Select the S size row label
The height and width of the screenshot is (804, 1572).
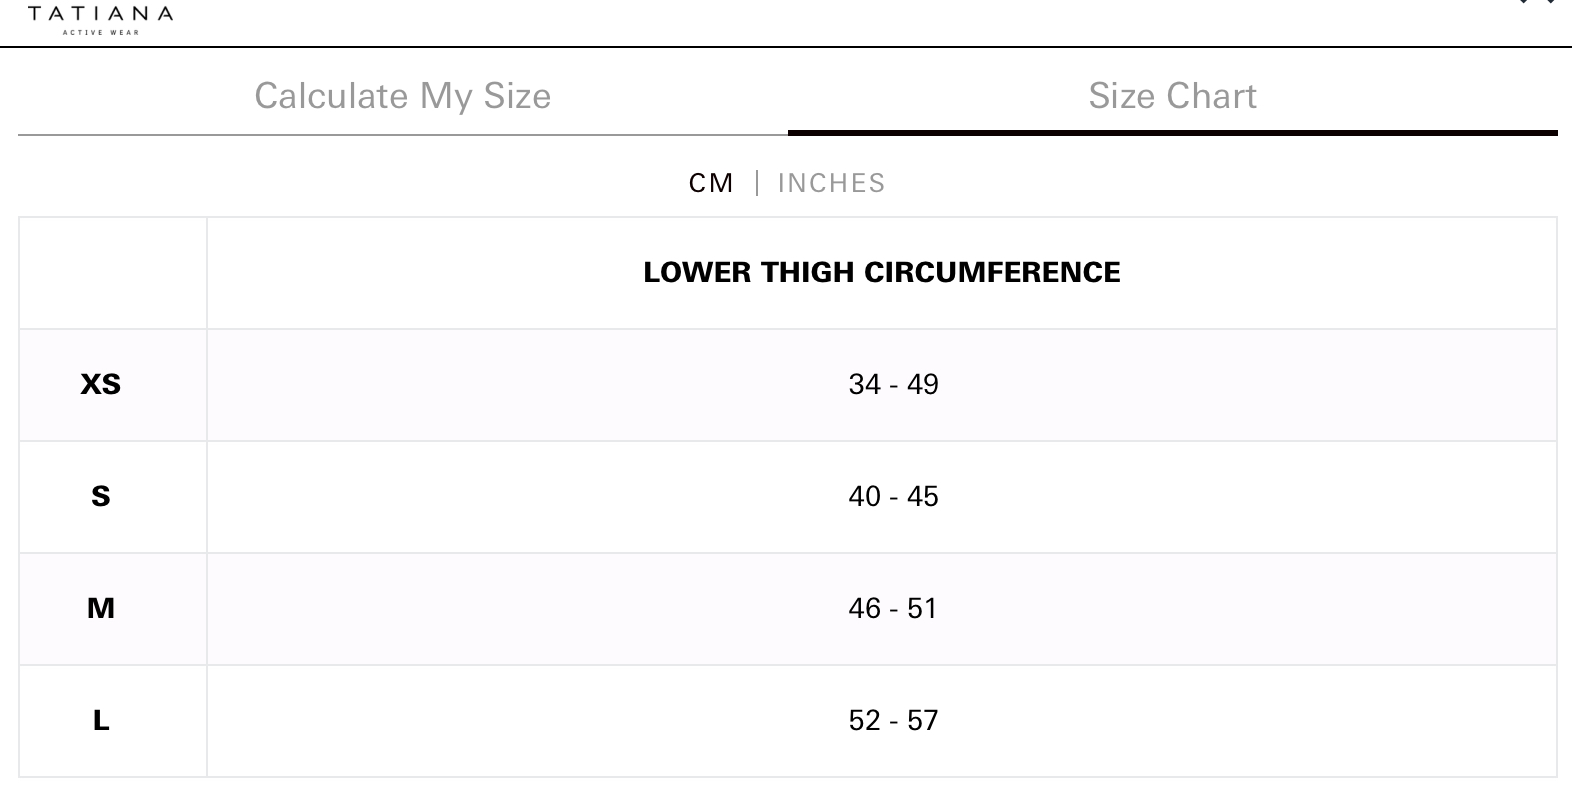pos(100,496)
